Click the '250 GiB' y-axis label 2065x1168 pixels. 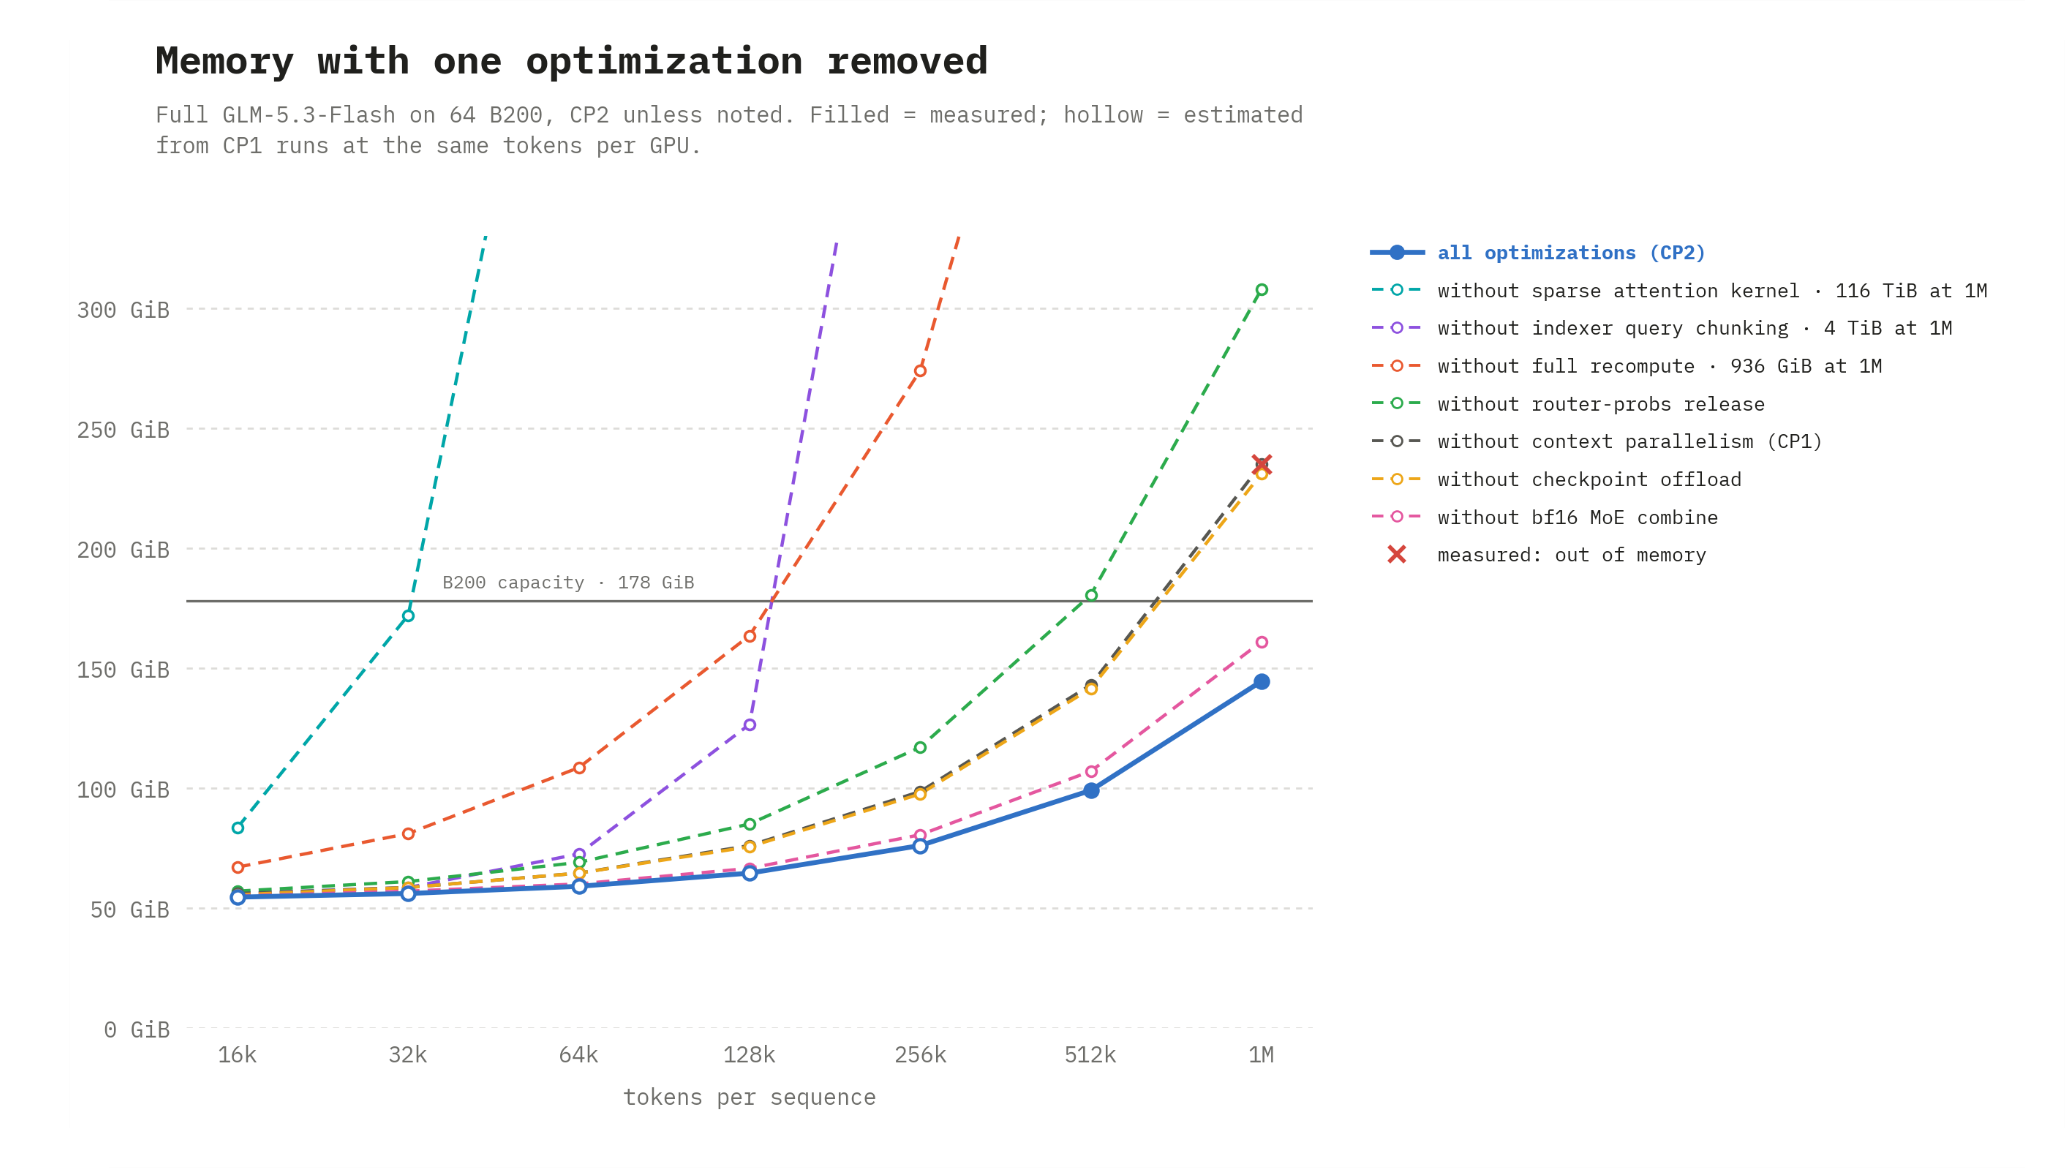coord(123,430)
